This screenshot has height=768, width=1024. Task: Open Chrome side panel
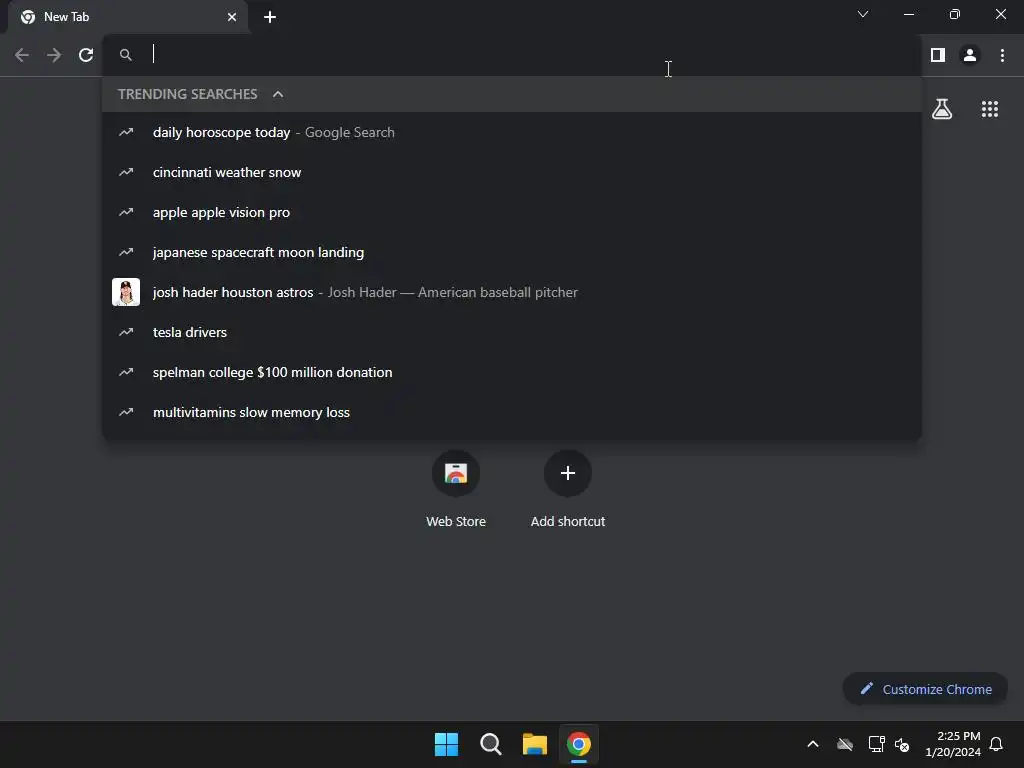938,55
